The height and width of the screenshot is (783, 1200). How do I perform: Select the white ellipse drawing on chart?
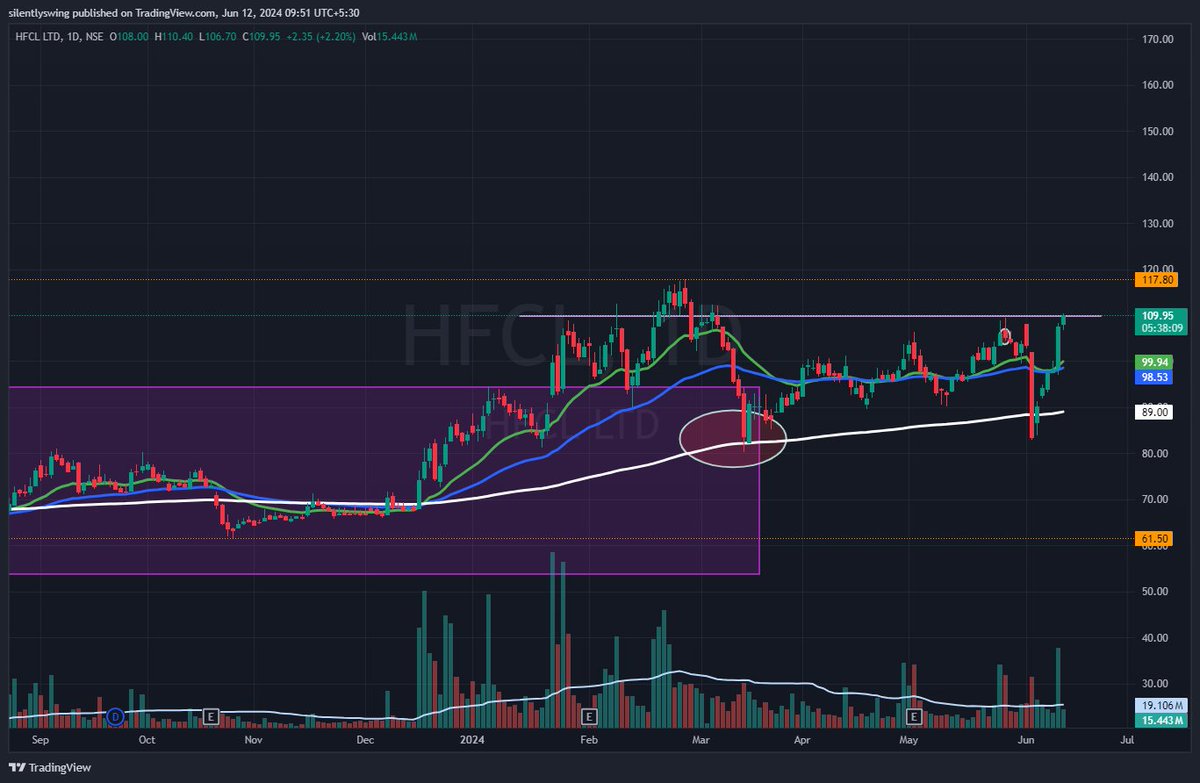[733, 438]
